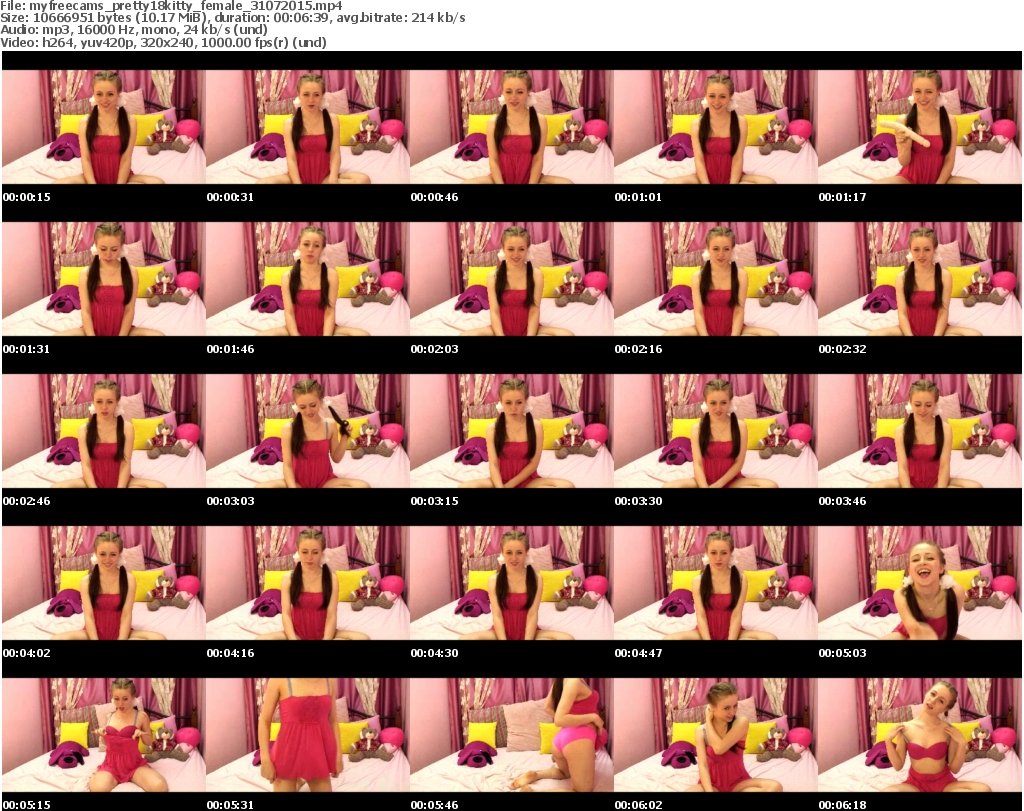Select the thumbnail frame labeled 00:03:30

point(716,431)
